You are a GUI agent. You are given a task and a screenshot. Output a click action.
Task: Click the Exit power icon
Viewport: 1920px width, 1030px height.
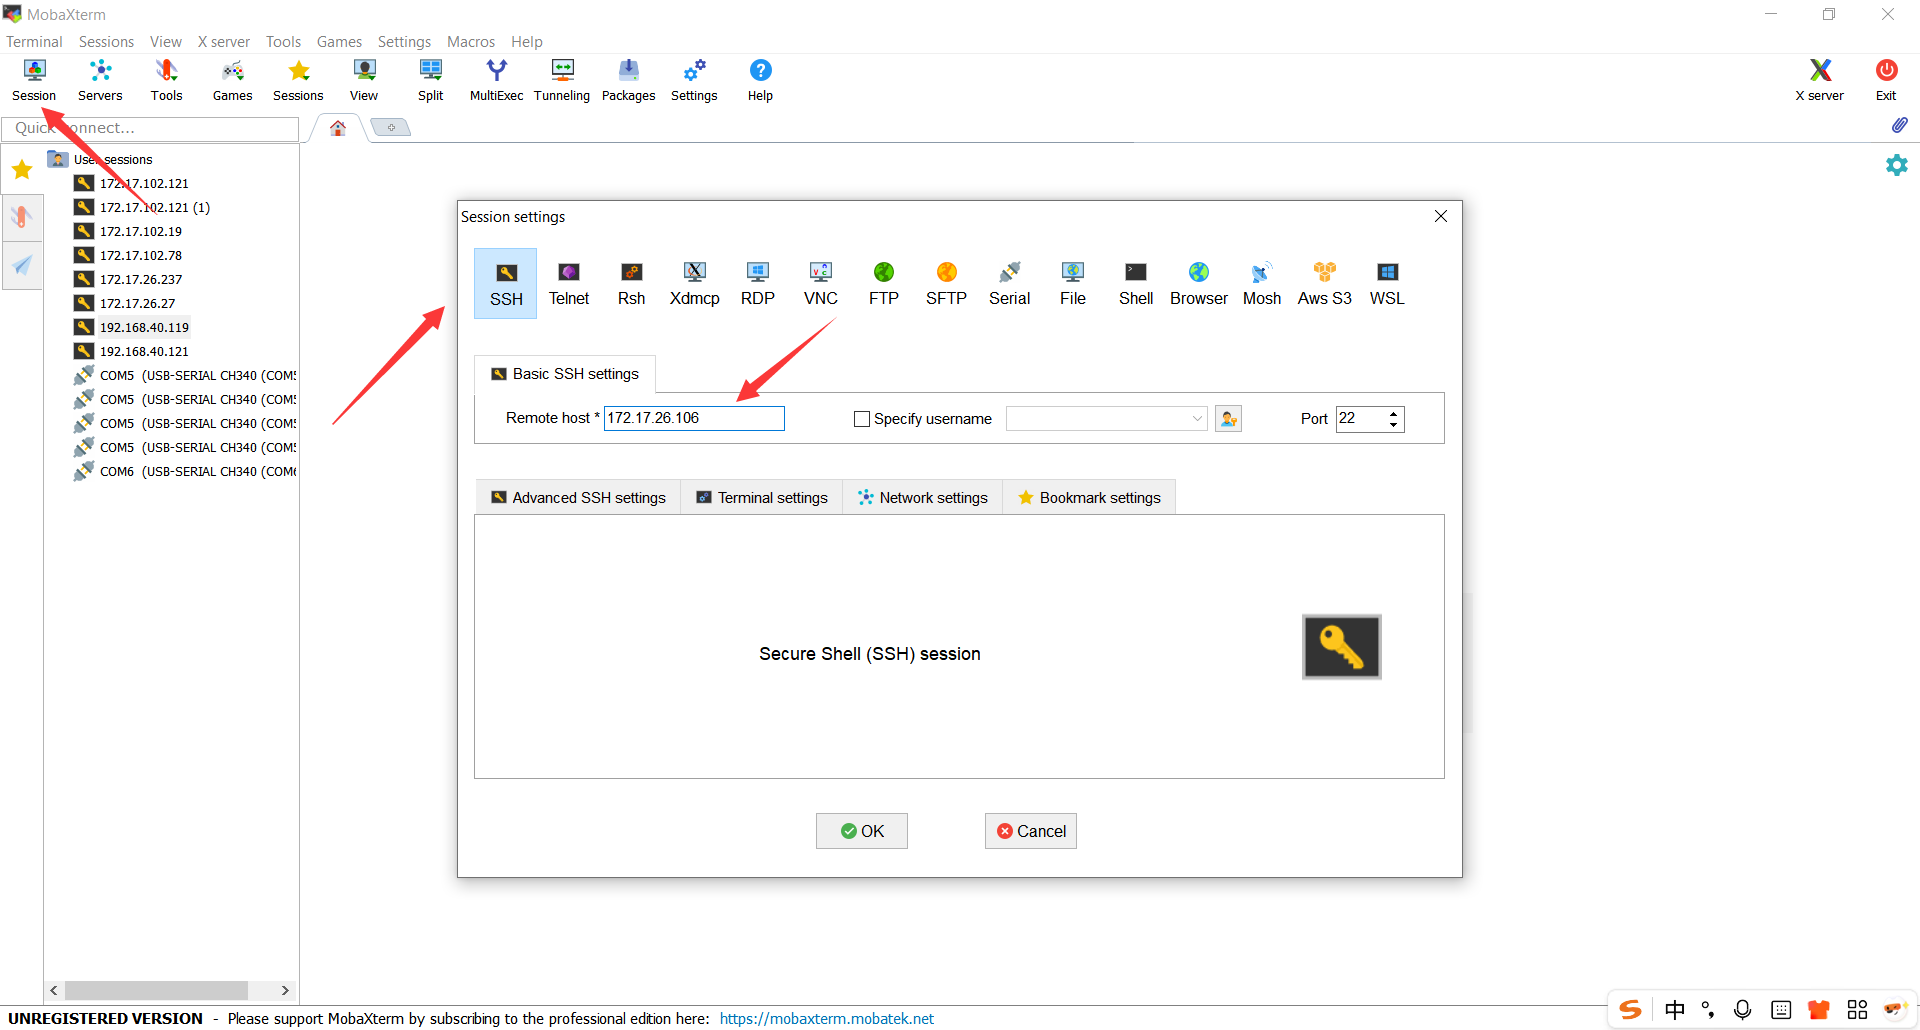coord(1886,80)
